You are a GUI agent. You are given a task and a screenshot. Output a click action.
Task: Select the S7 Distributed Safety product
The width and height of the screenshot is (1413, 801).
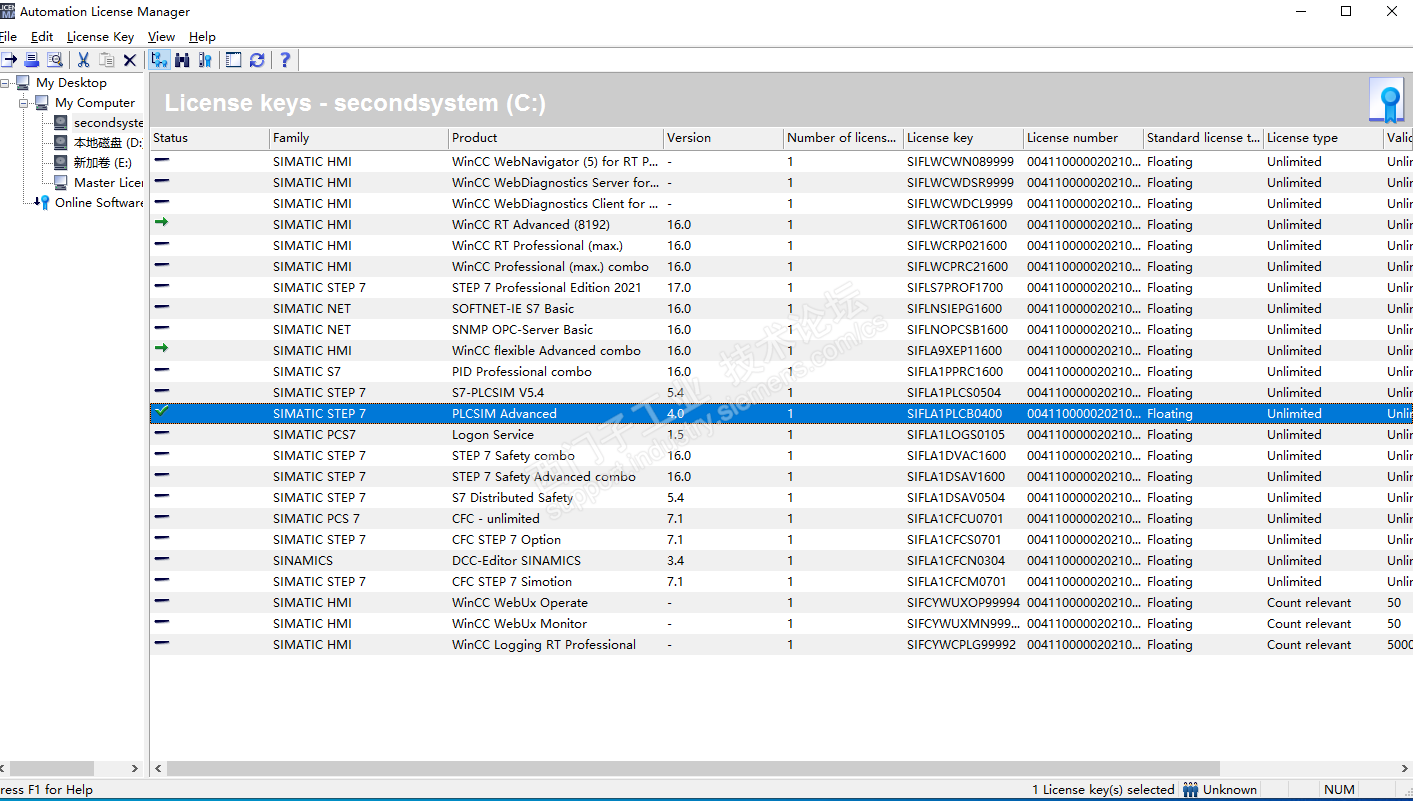pos(513,497)
